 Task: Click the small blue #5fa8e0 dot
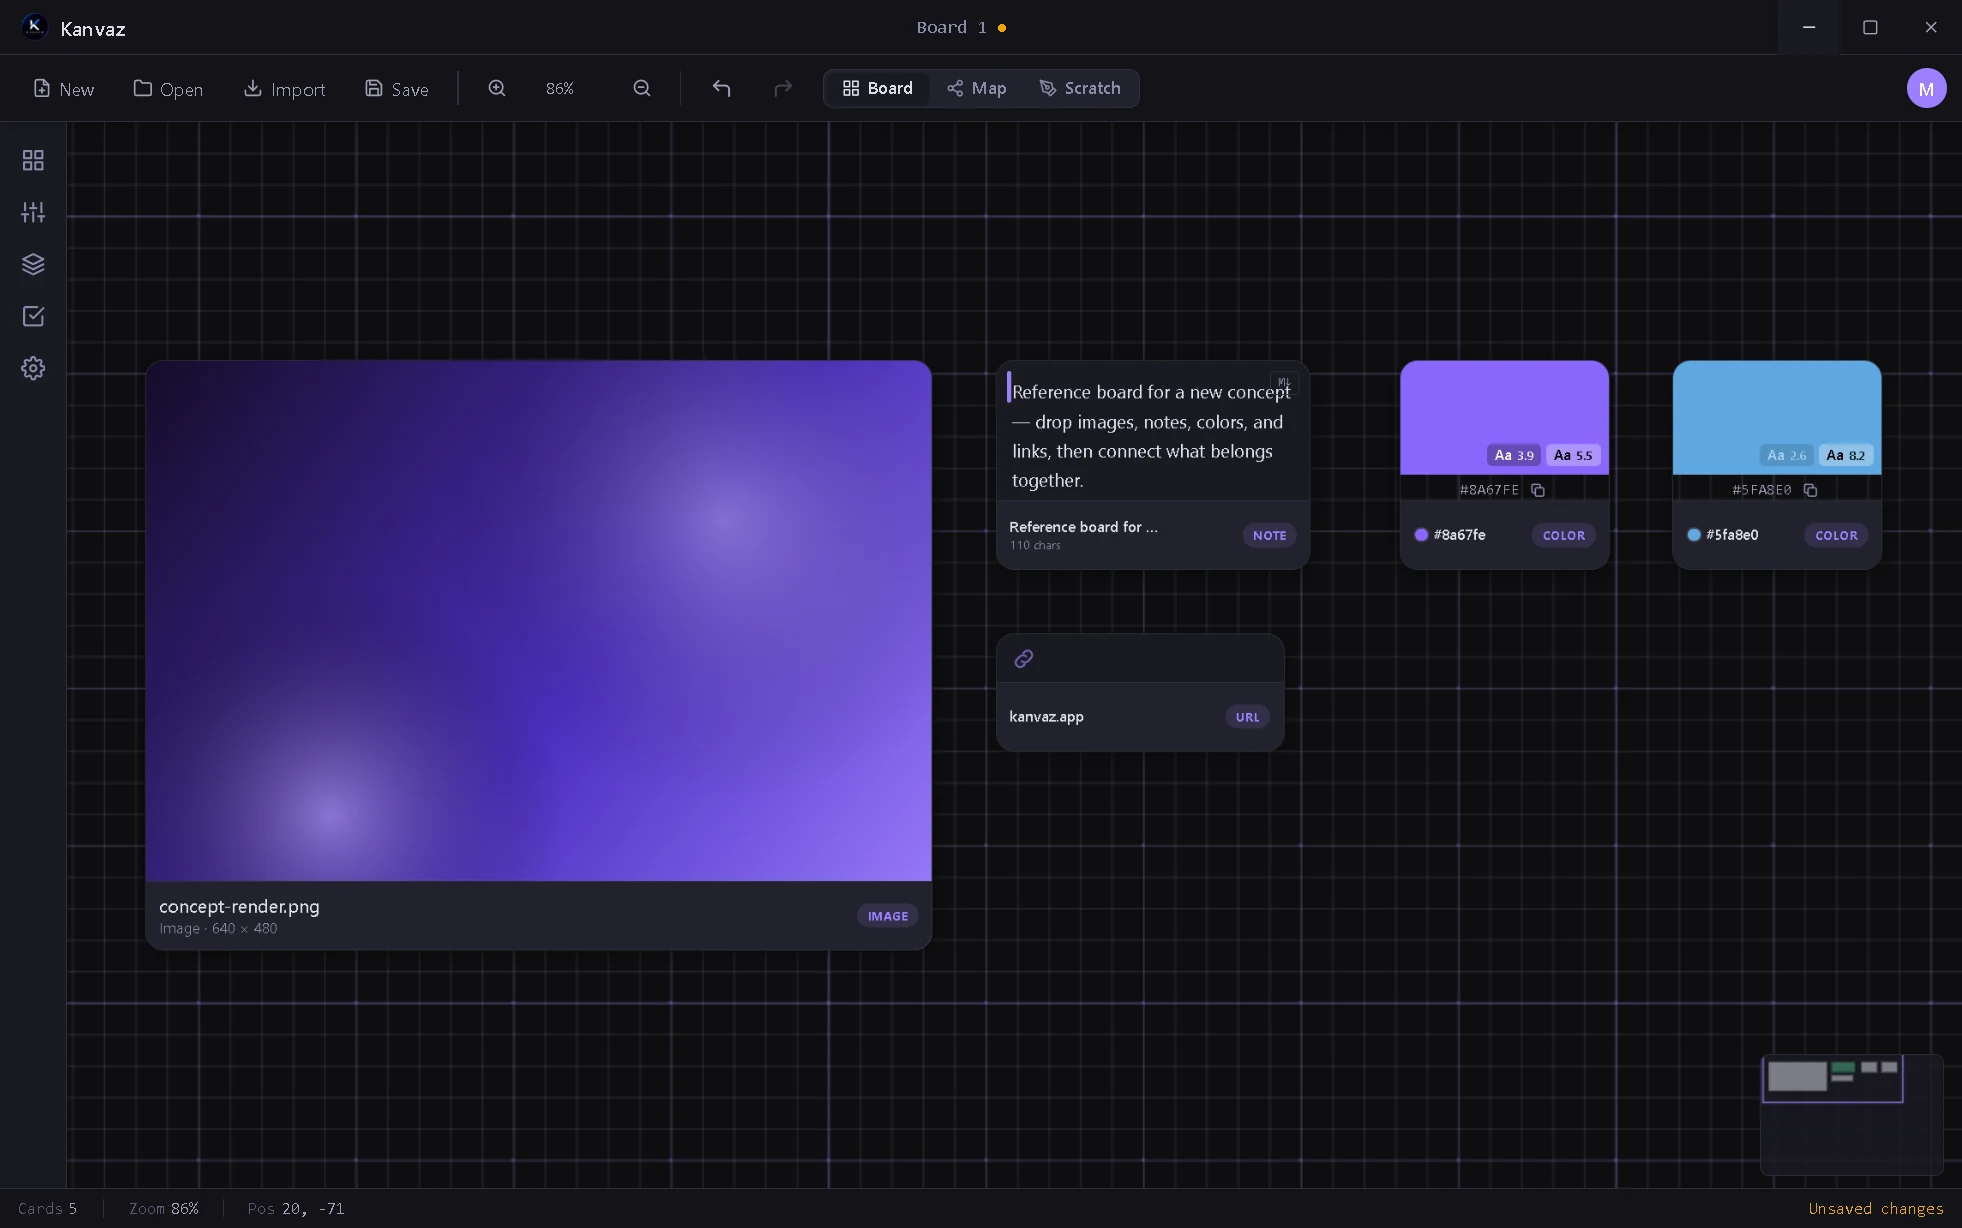(1694, 535)
